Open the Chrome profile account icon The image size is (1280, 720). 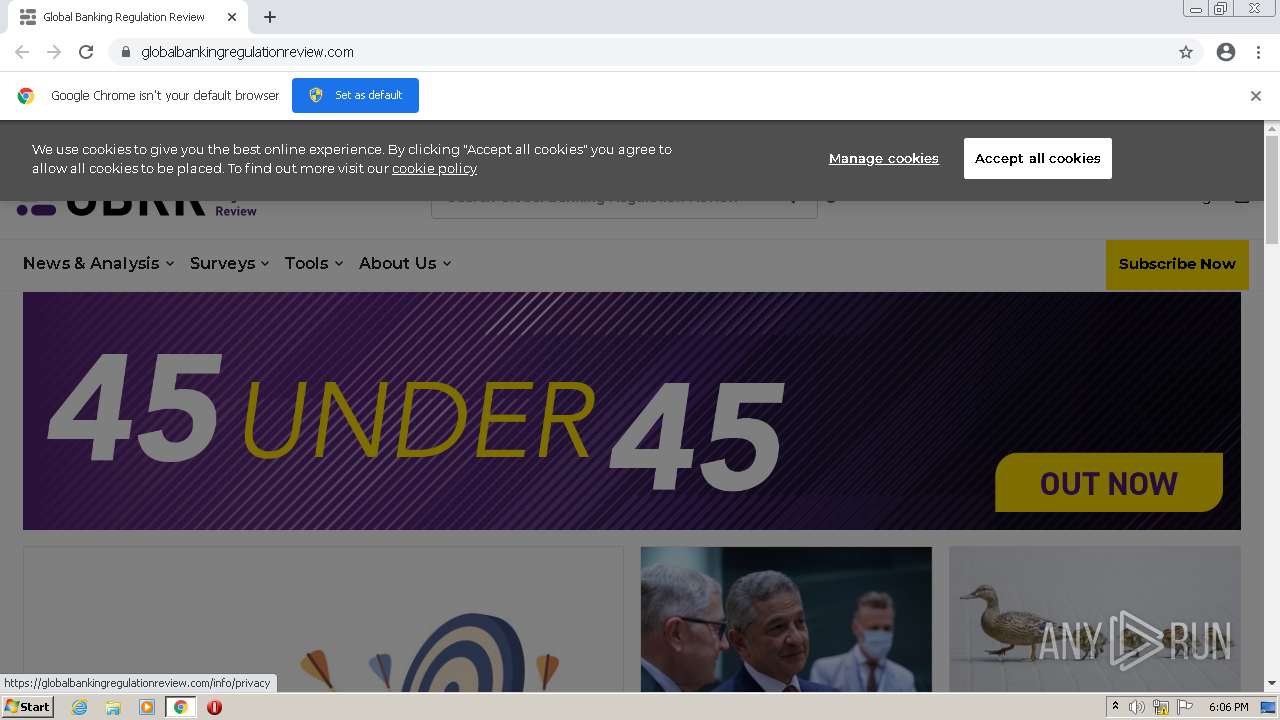click(x=1226, y=52)
